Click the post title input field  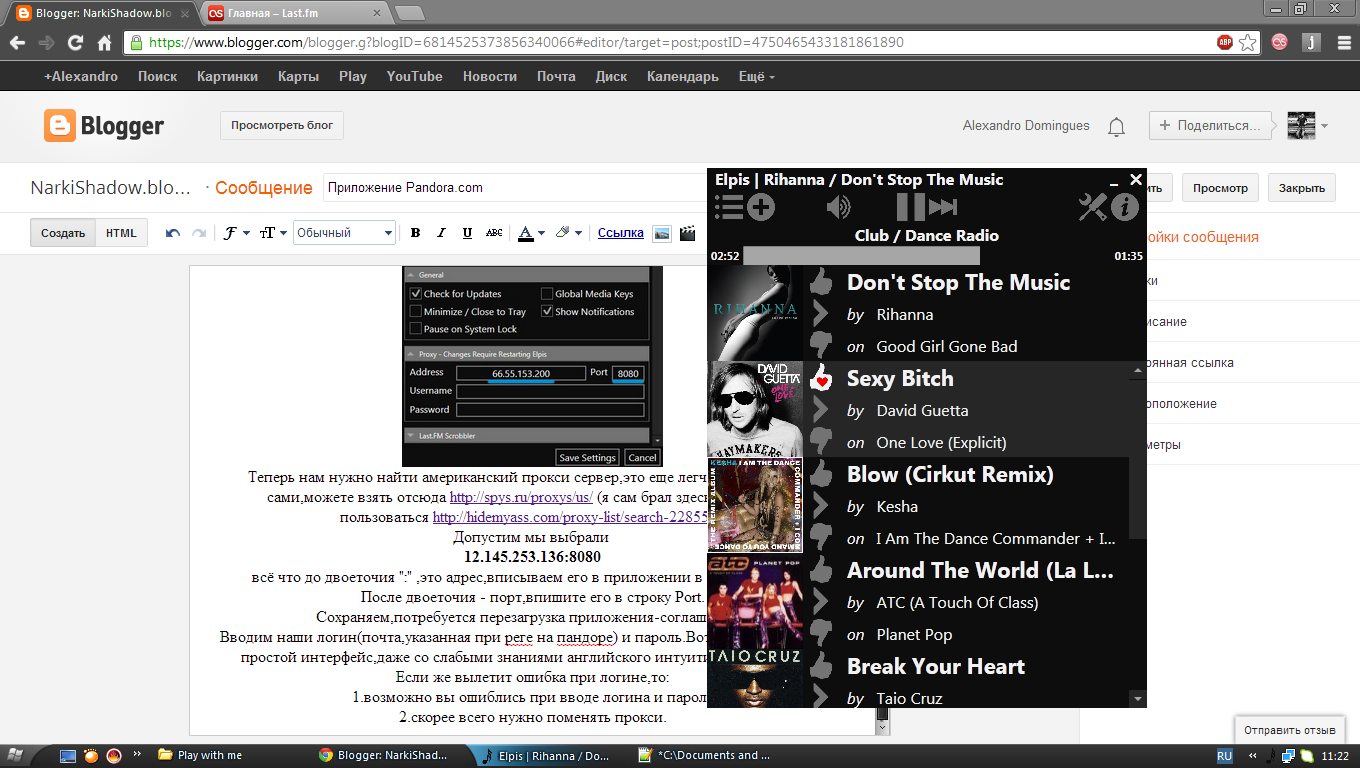516,187
